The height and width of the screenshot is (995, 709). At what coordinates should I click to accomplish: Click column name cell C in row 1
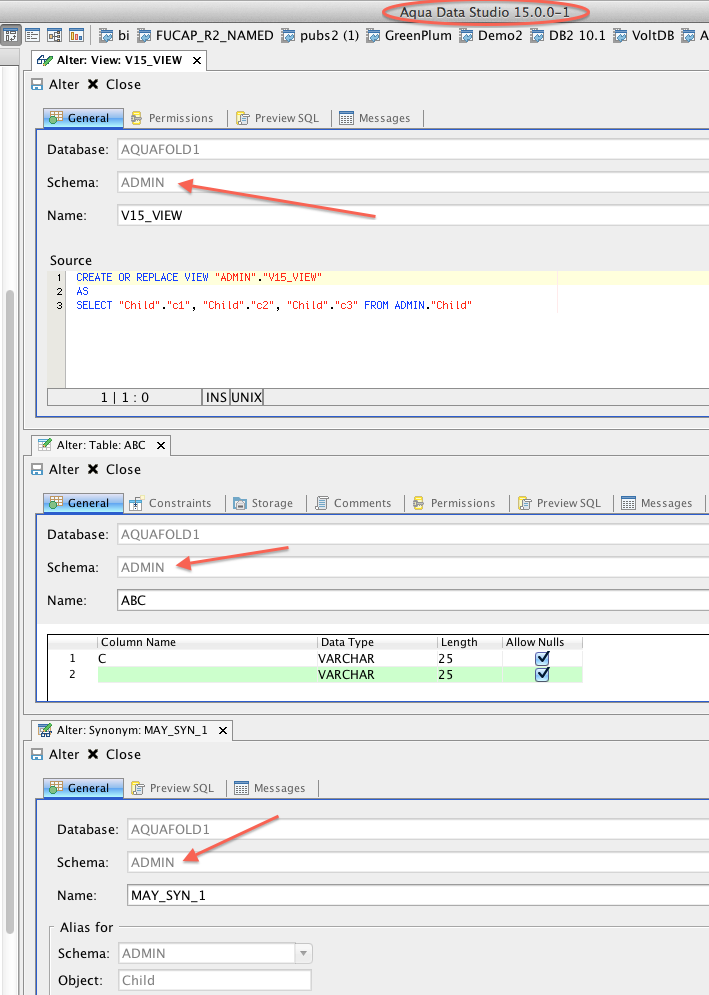(x=207, y=659)
